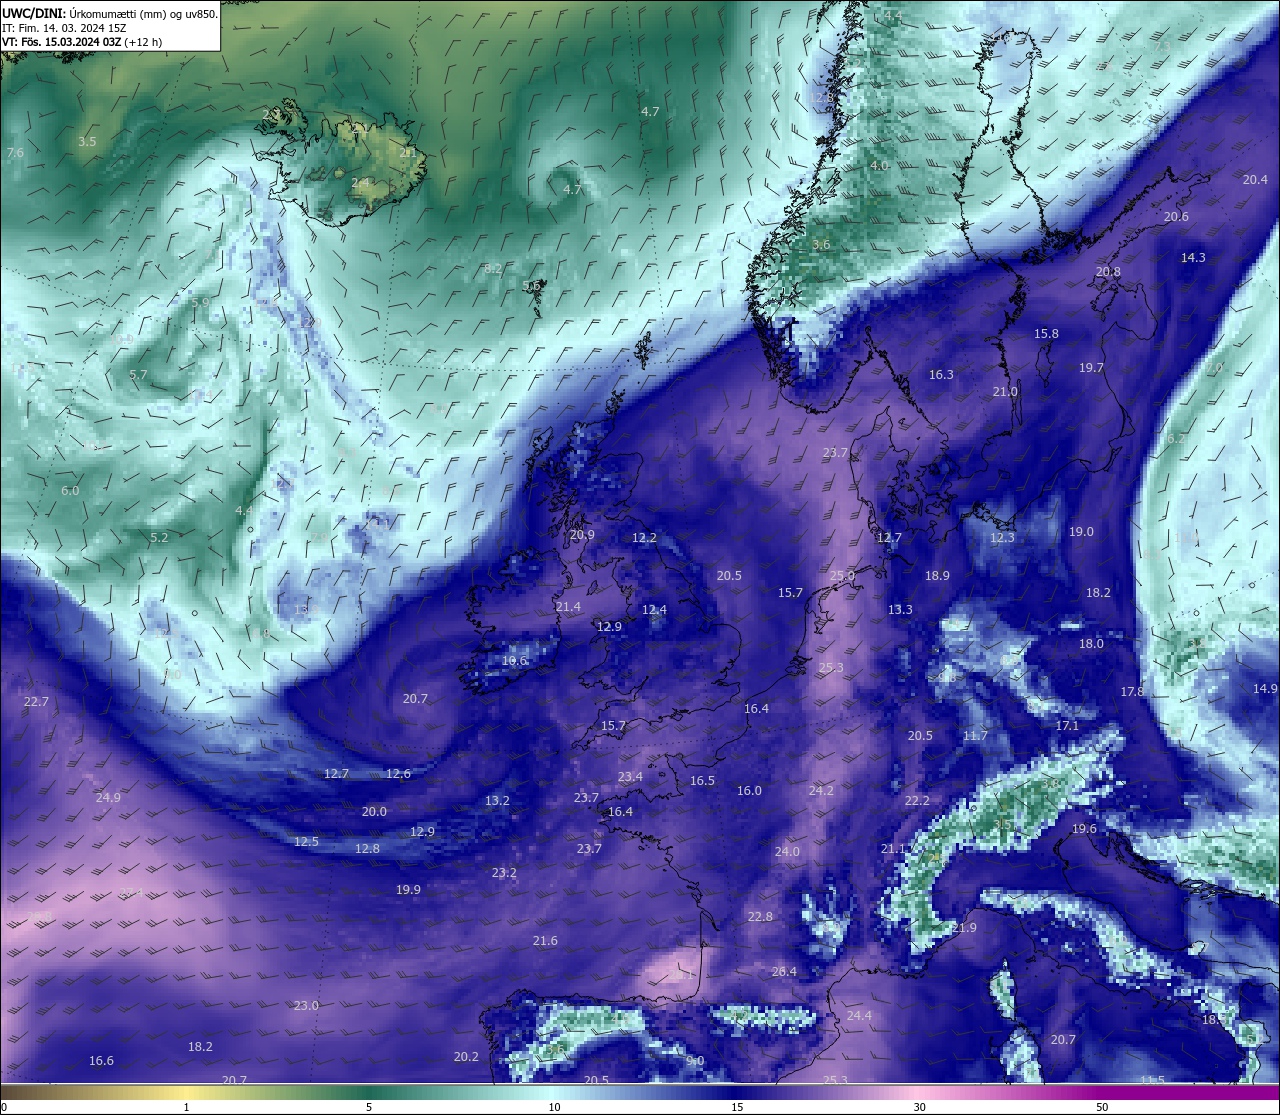
Task: Click the color scale tick label '5'
Action: tap(369, 1107)
